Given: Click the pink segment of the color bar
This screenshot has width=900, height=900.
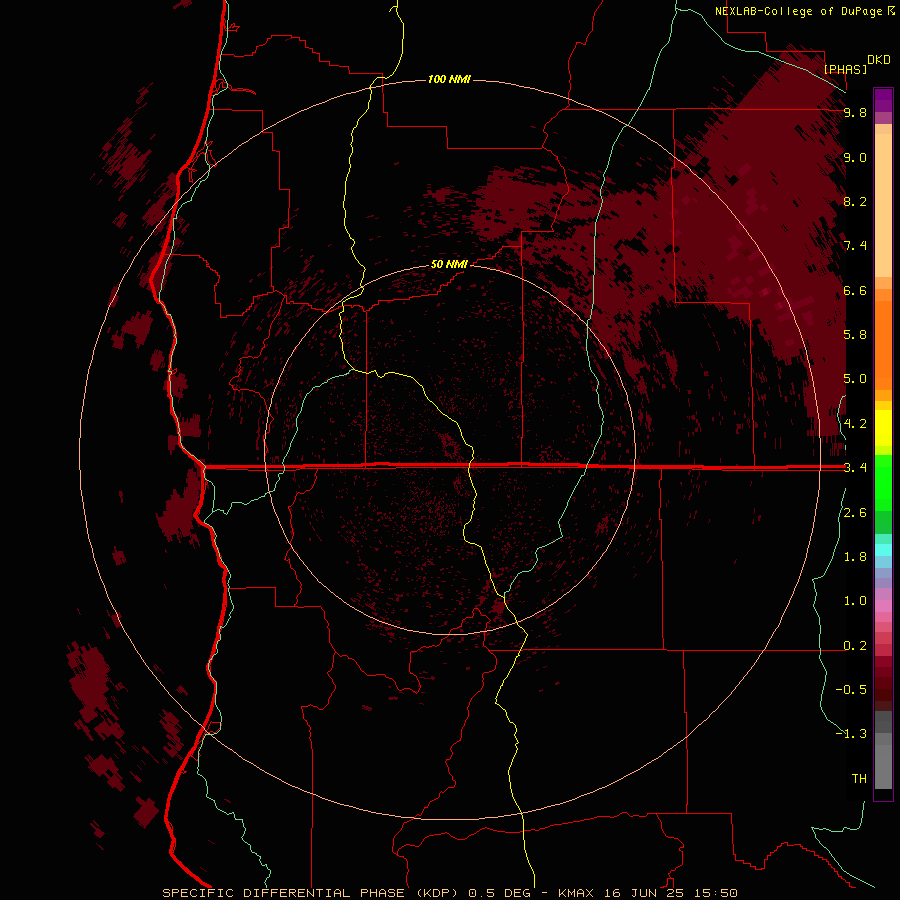Looking at the screenshot, I should (x=883, y=606).
